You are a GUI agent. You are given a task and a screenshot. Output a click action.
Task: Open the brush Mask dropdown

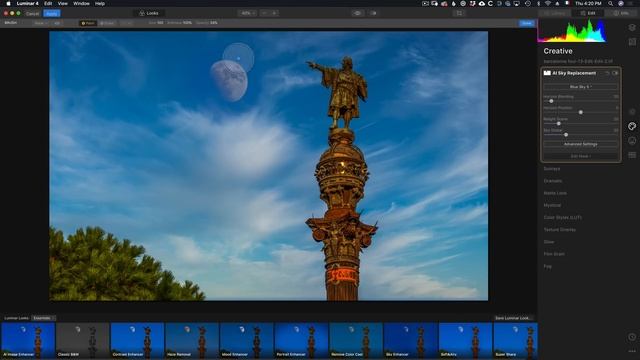coord(40,23)
